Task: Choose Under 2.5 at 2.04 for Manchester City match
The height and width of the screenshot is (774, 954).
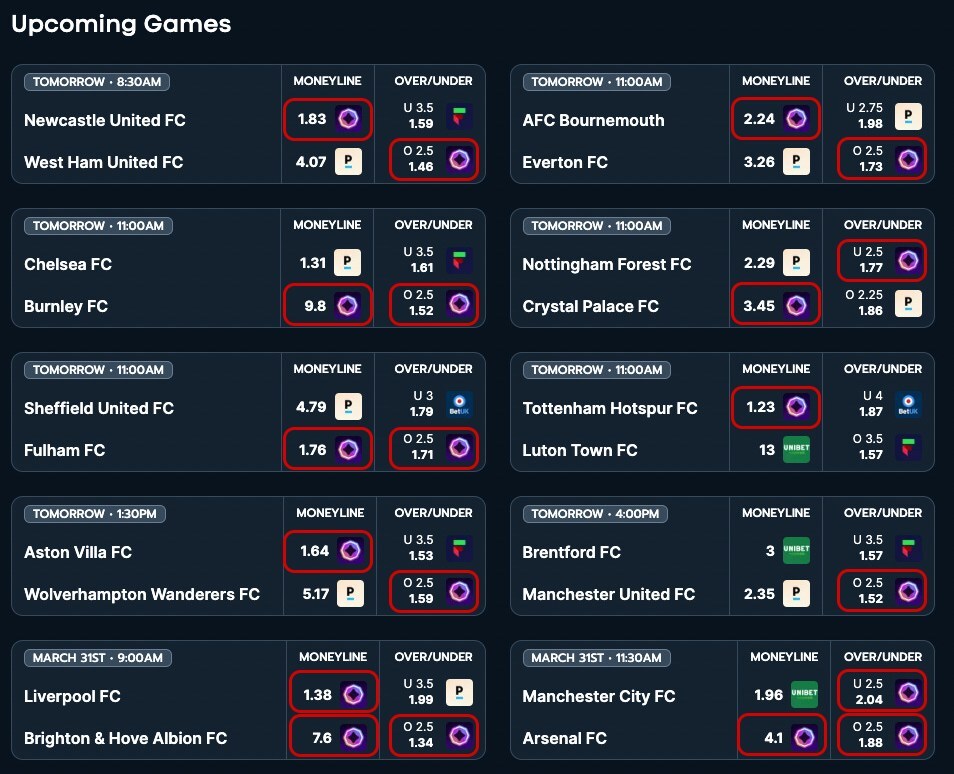Action: point(882,692)
